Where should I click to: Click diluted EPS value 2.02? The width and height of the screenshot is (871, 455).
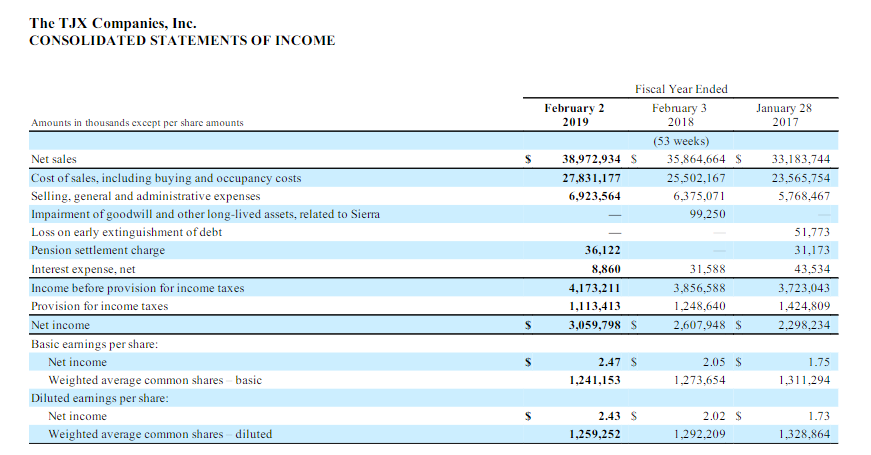(714, 416)
